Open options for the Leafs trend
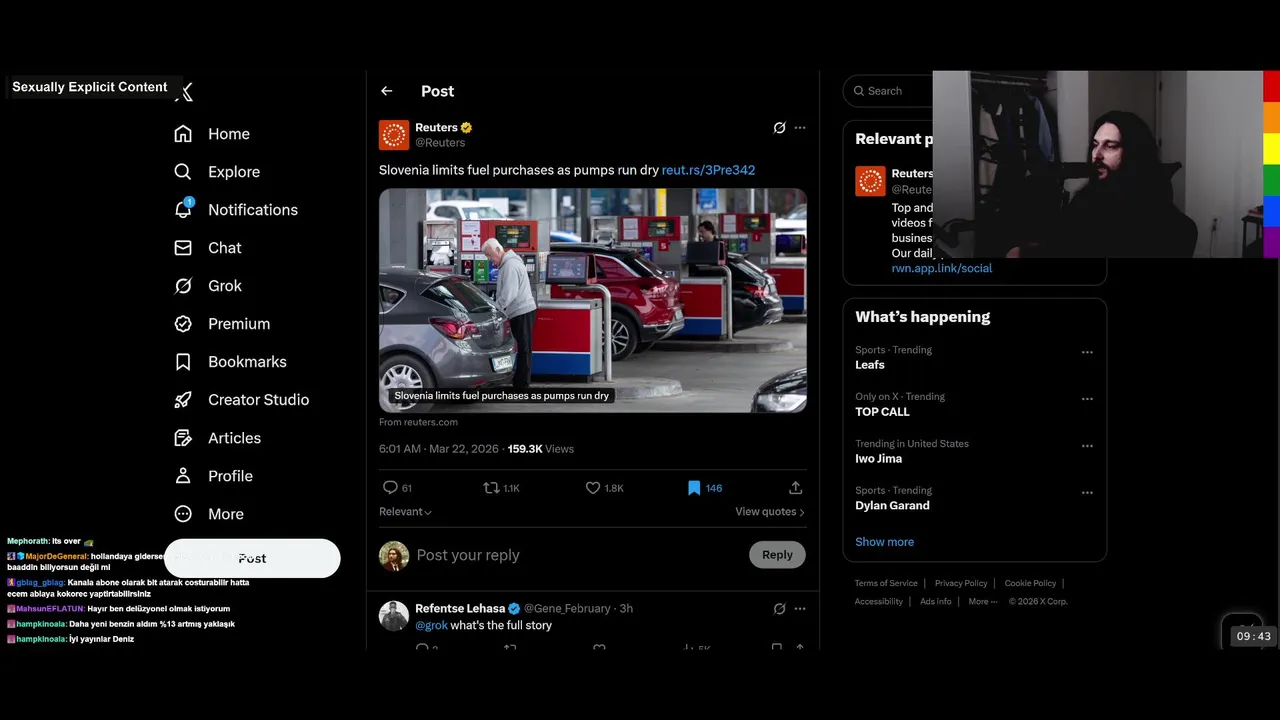Screen dimensions: 1280x720 pos(1087,352)
